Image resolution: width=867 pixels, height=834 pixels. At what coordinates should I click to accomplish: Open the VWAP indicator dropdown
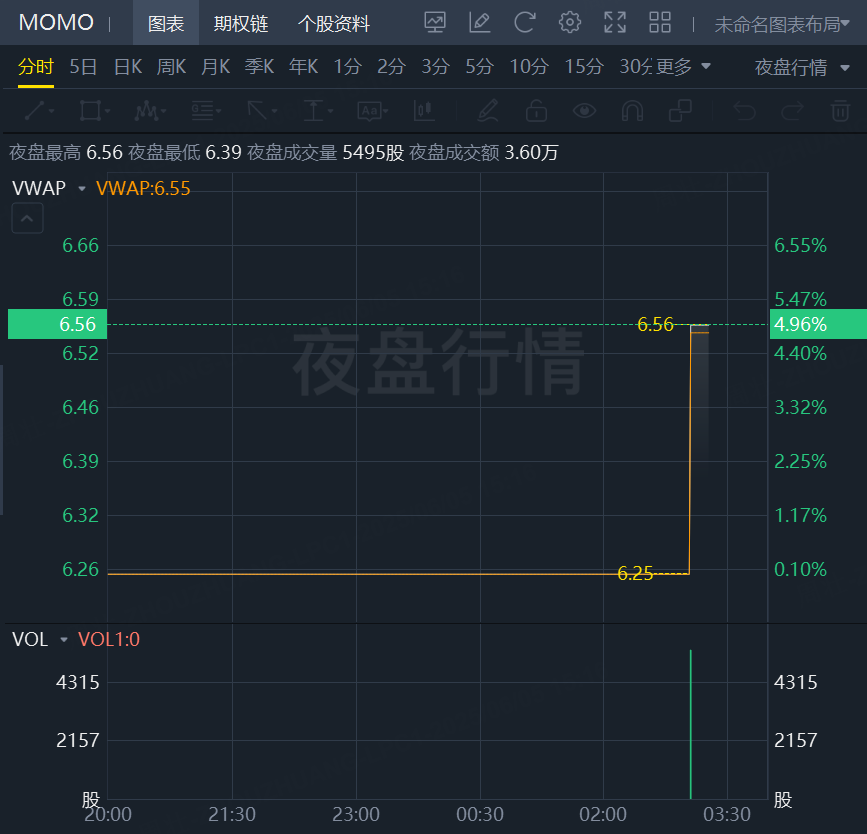click(x=82, y=189)
